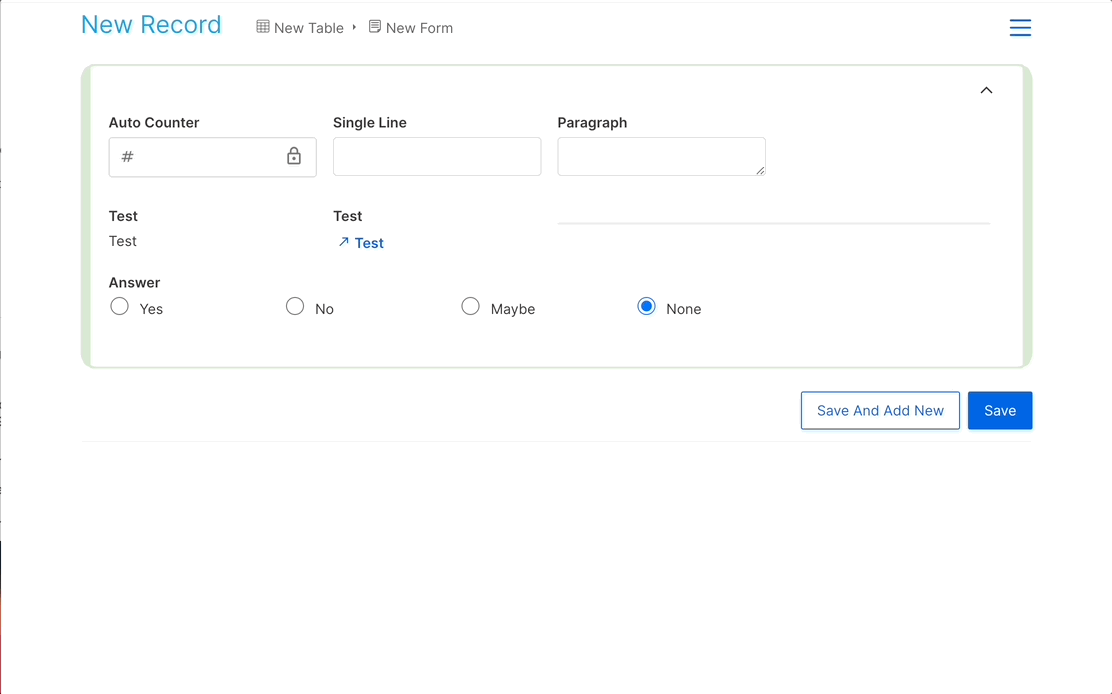Open the blue Test link

(x=369, y=243)
